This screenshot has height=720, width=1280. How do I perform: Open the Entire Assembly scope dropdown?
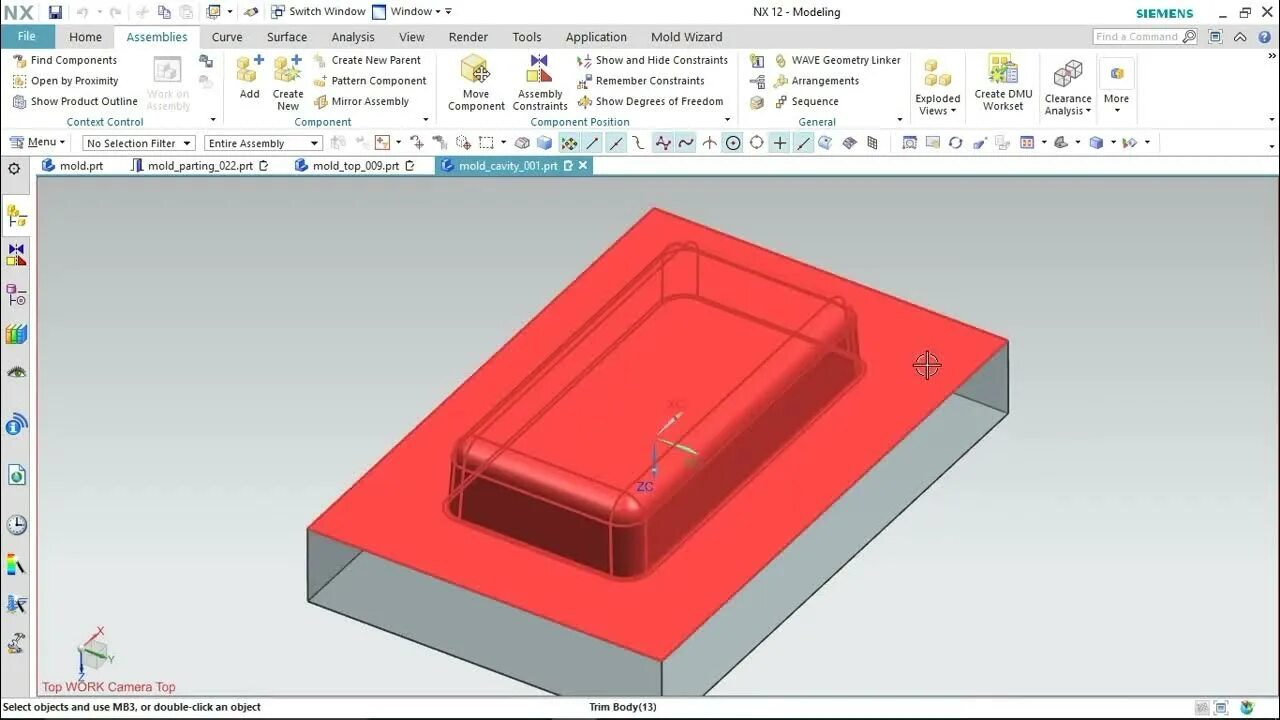263,143
